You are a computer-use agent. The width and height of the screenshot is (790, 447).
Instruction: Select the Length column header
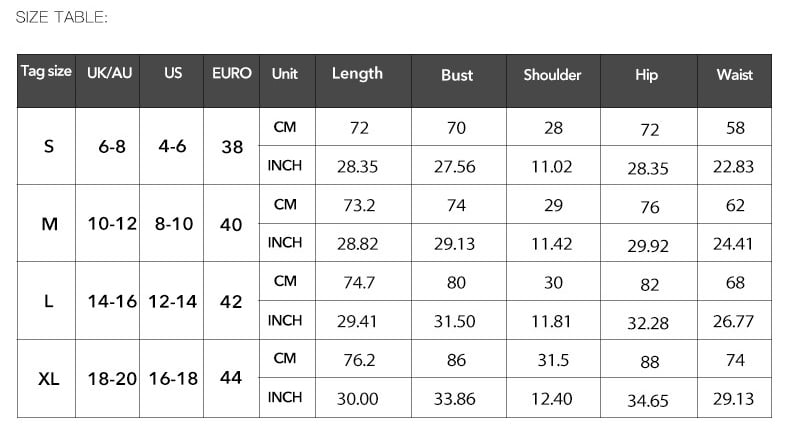coord(357,73)
